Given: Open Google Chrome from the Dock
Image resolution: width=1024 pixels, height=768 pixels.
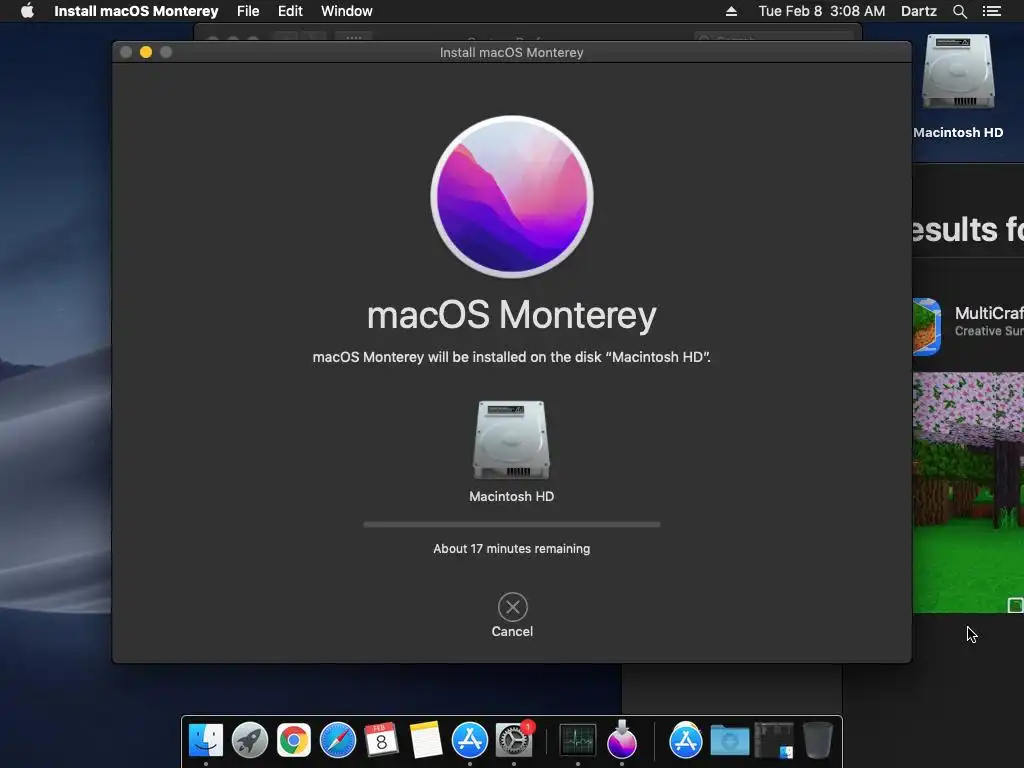Looking at the screenshot, I should (x=294, y=740).
